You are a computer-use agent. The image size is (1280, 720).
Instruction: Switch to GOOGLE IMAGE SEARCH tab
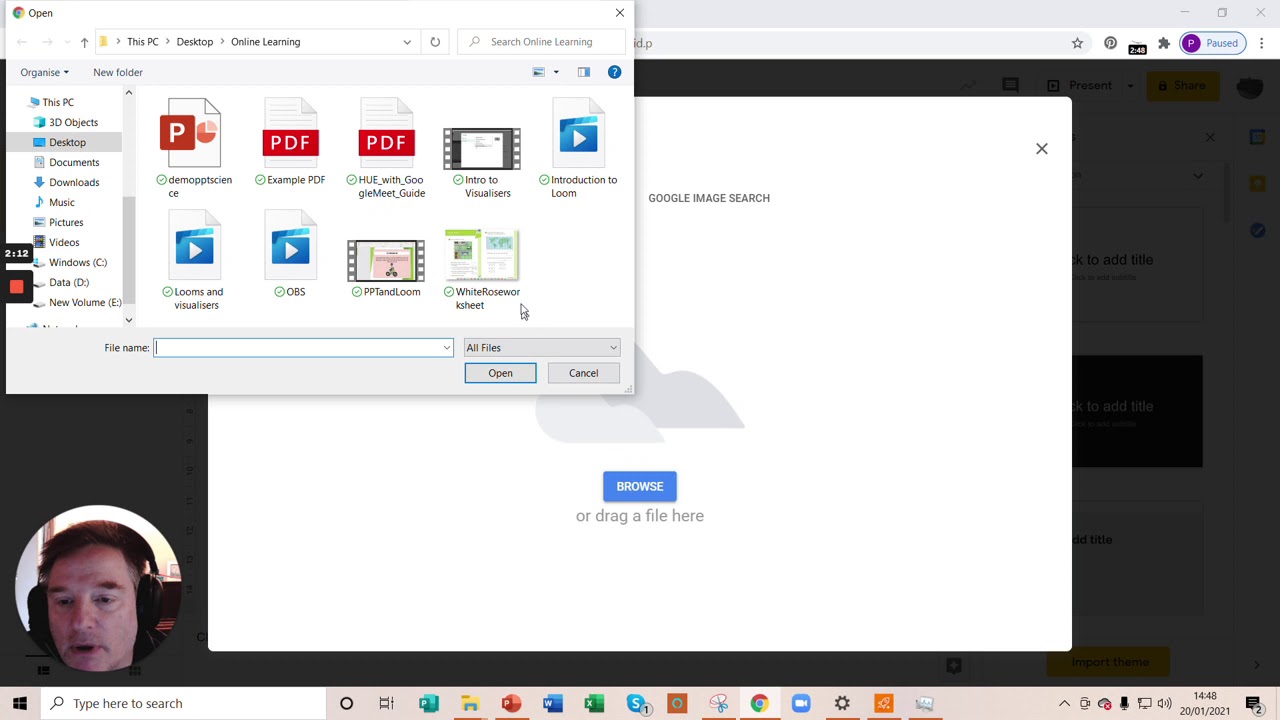pos(709,198)
